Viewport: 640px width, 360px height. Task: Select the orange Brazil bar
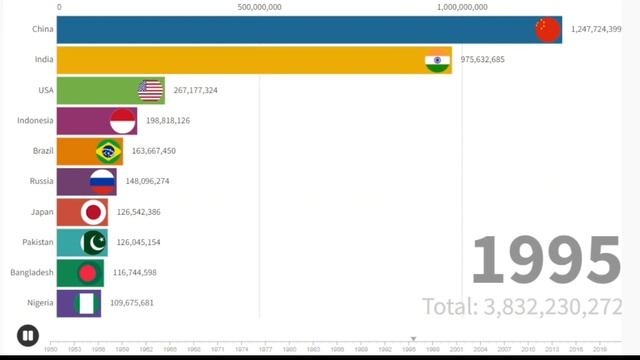90,151
